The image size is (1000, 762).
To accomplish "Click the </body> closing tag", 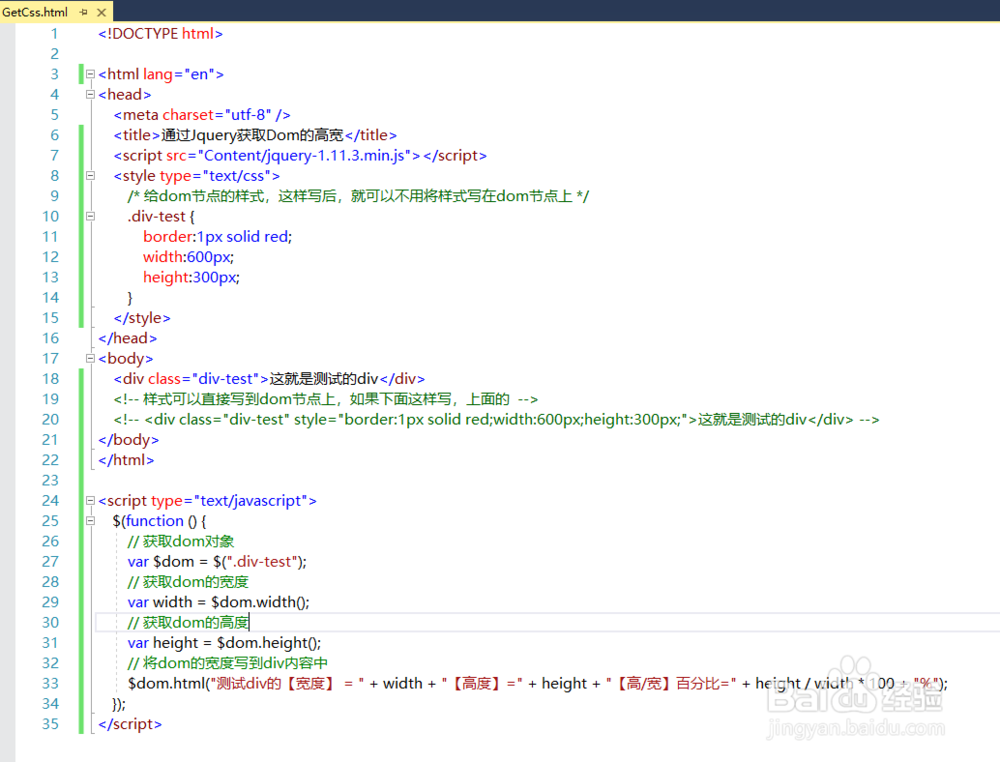I will (x=129, y=440).
